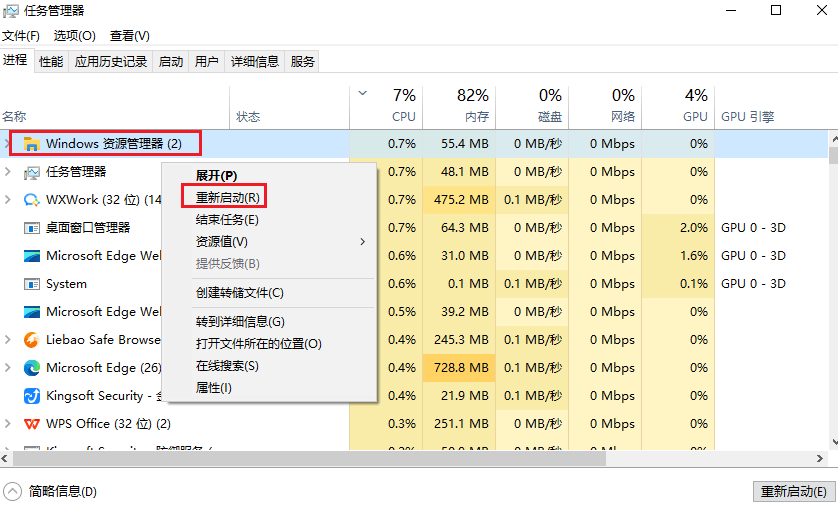The image size is (838, 507).
Task: Switch to the 用户 tab
Action: (x=206, y=61)
